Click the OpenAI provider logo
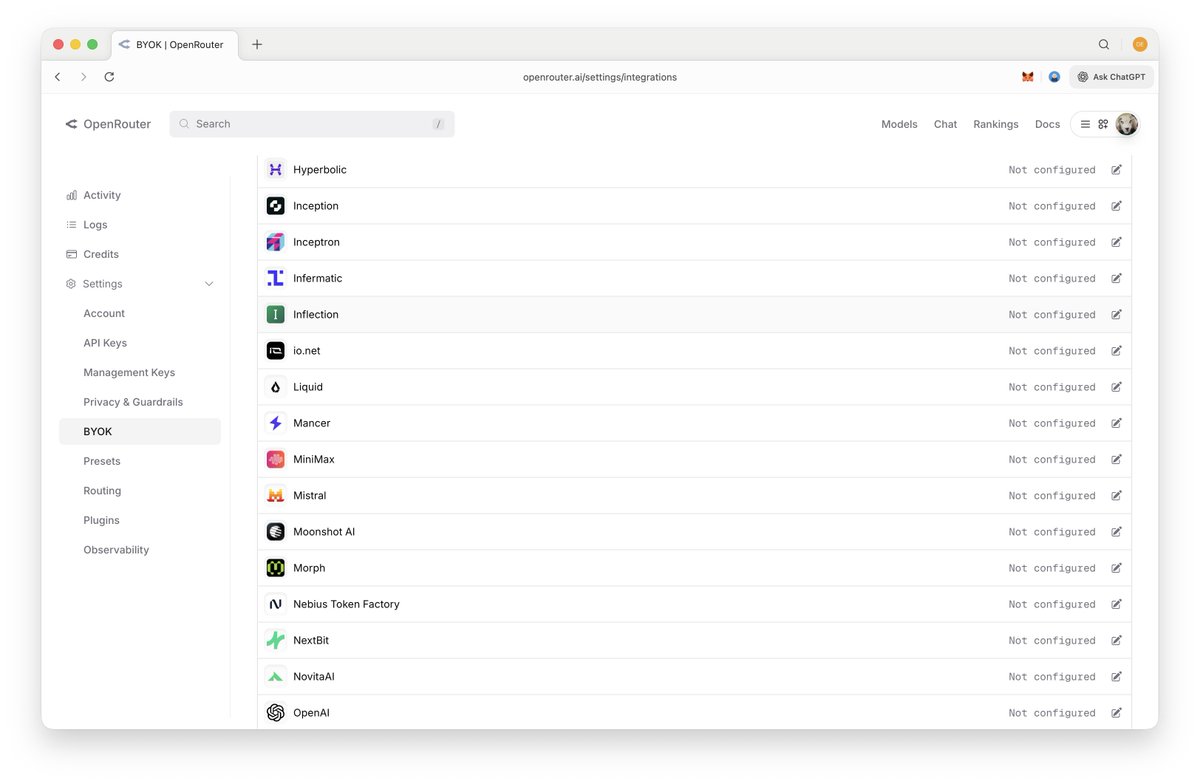 (x=276, y=713)
